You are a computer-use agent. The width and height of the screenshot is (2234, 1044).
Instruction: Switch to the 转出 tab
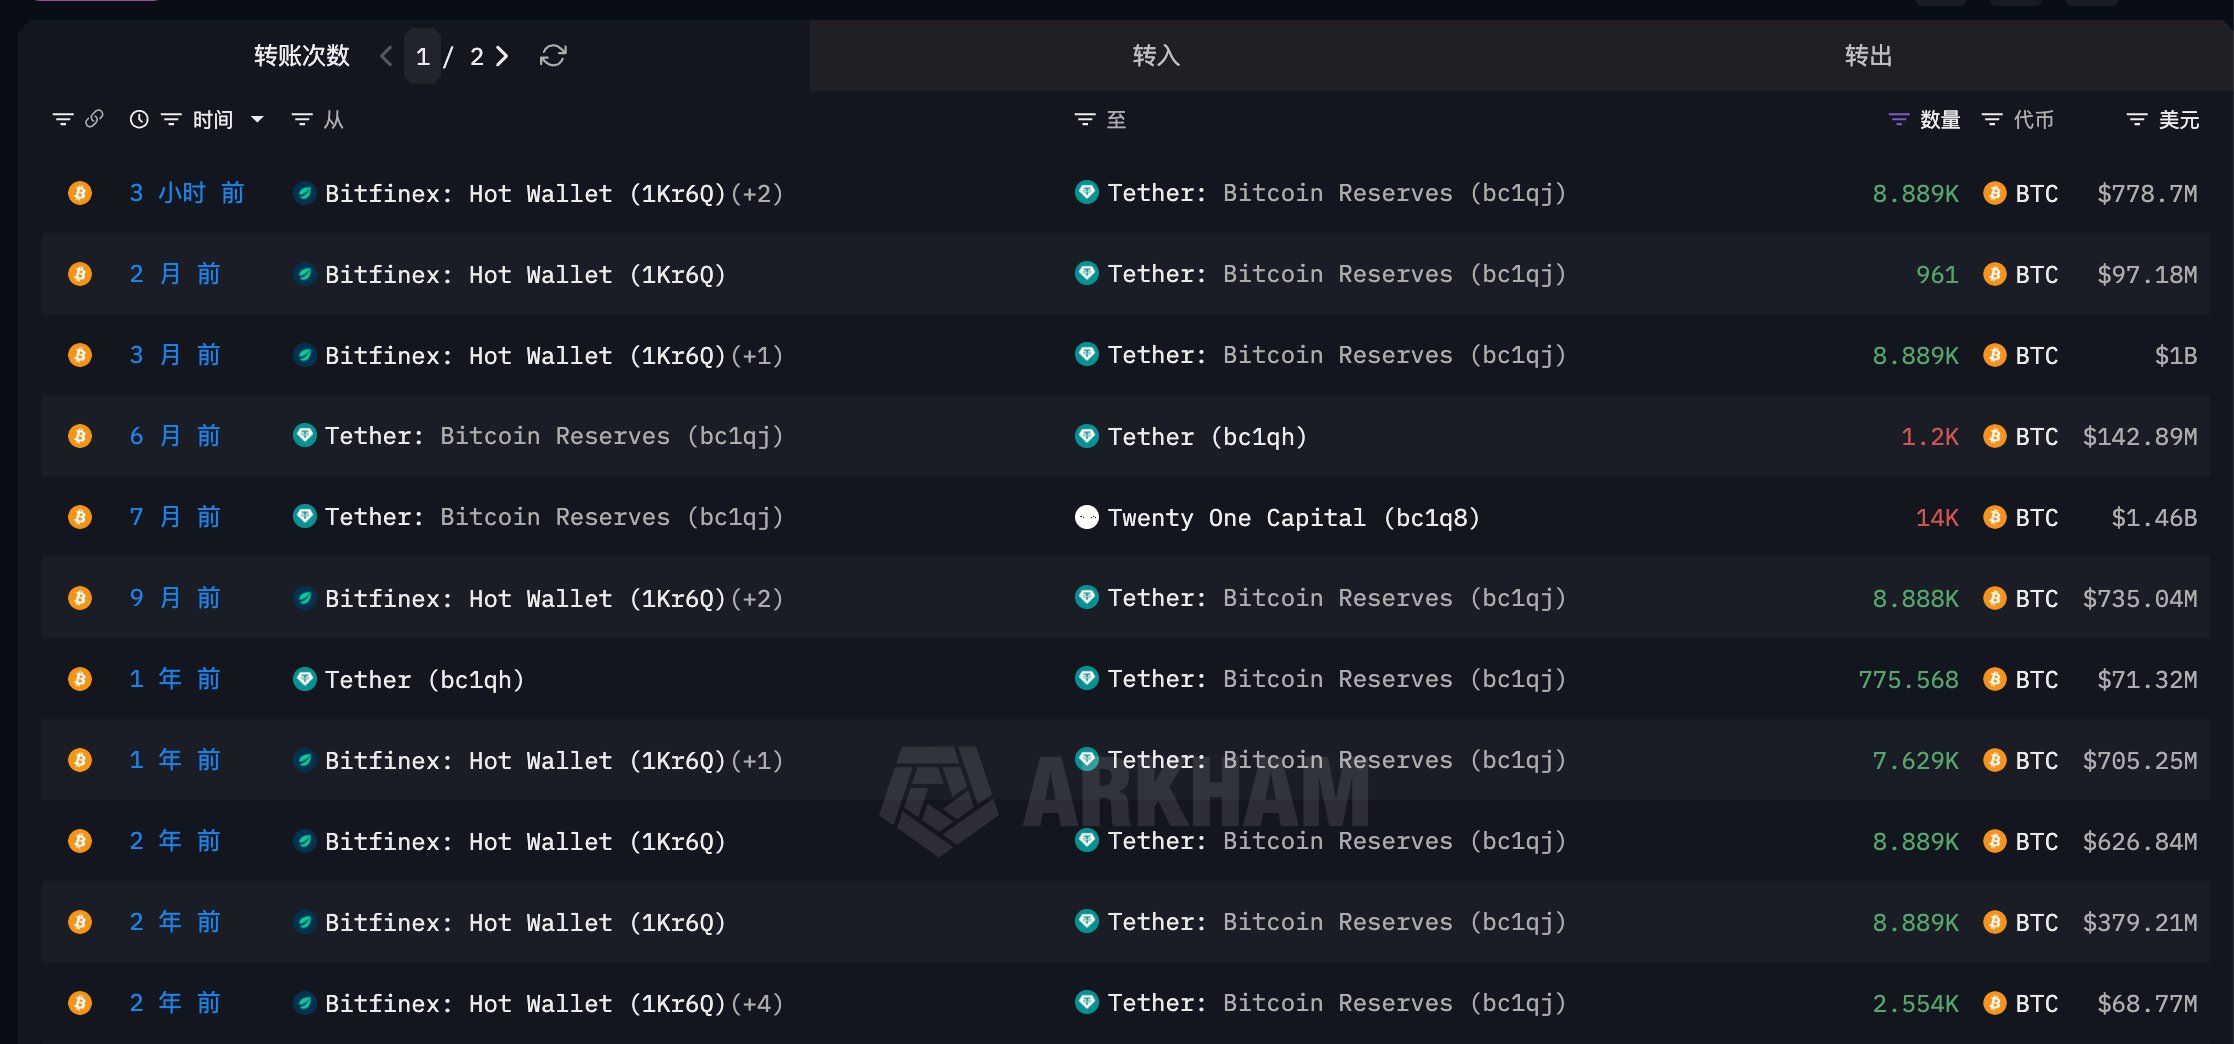(x=1868, y=56)
